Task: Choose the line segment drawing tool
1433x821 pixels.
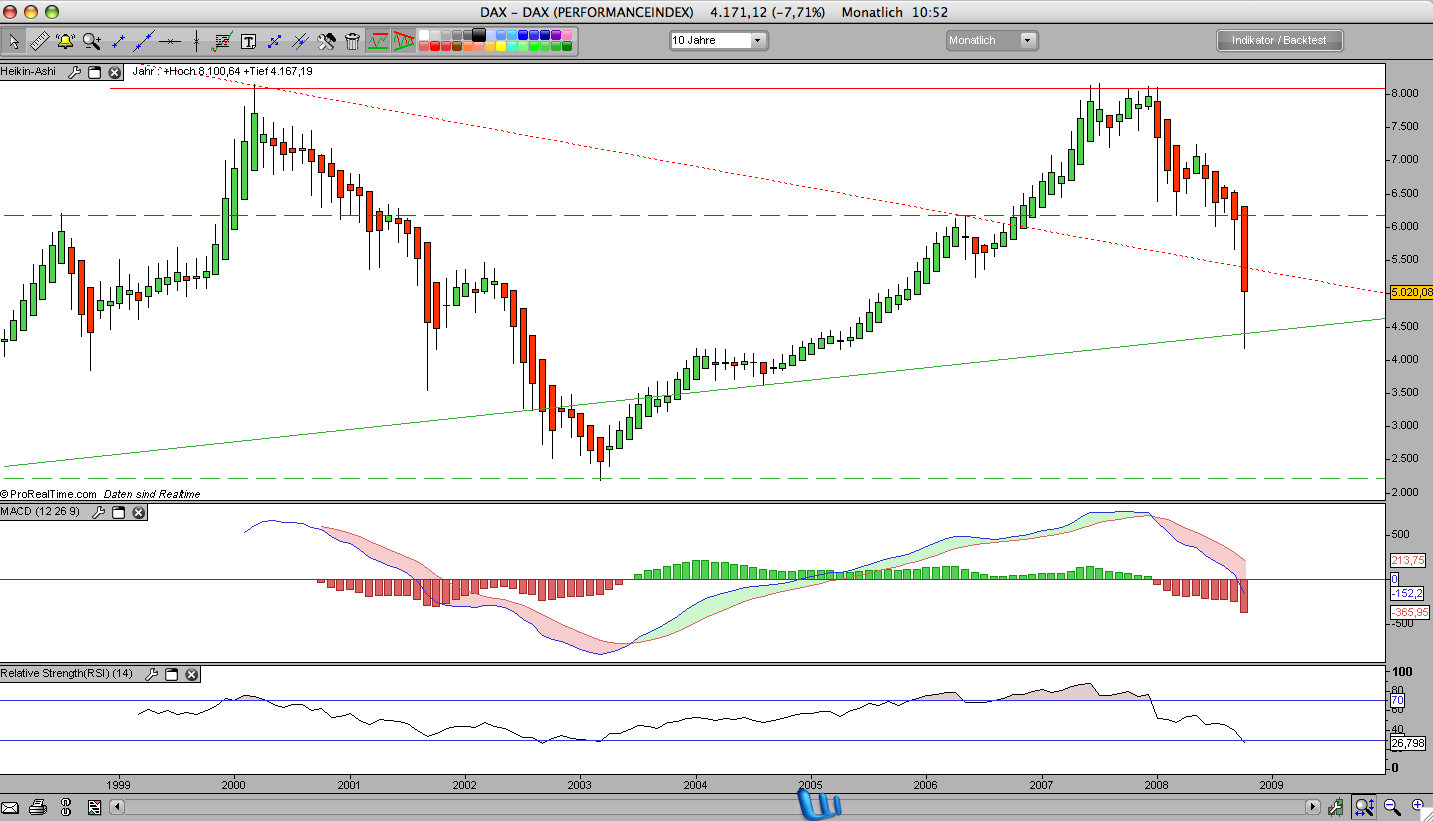Action: (118, 41)
